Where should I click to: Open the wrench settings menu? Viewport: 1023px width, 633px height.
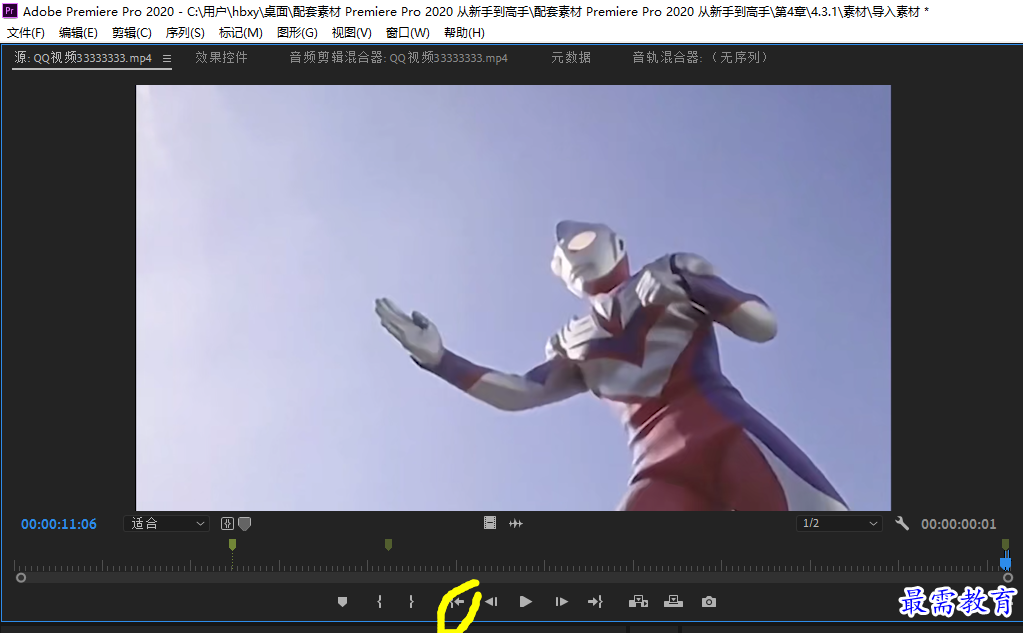[902, 523]
